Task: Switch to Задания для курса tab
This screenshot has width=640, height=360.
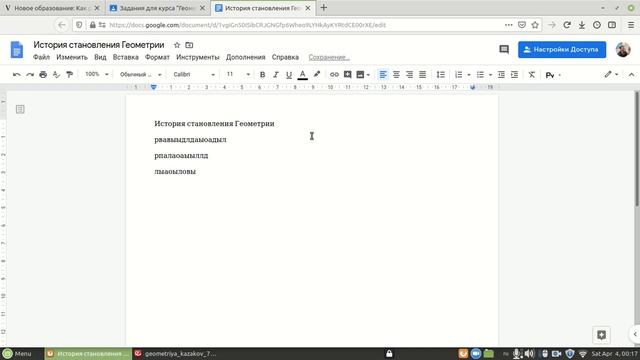Action: (x=157, y=8)
